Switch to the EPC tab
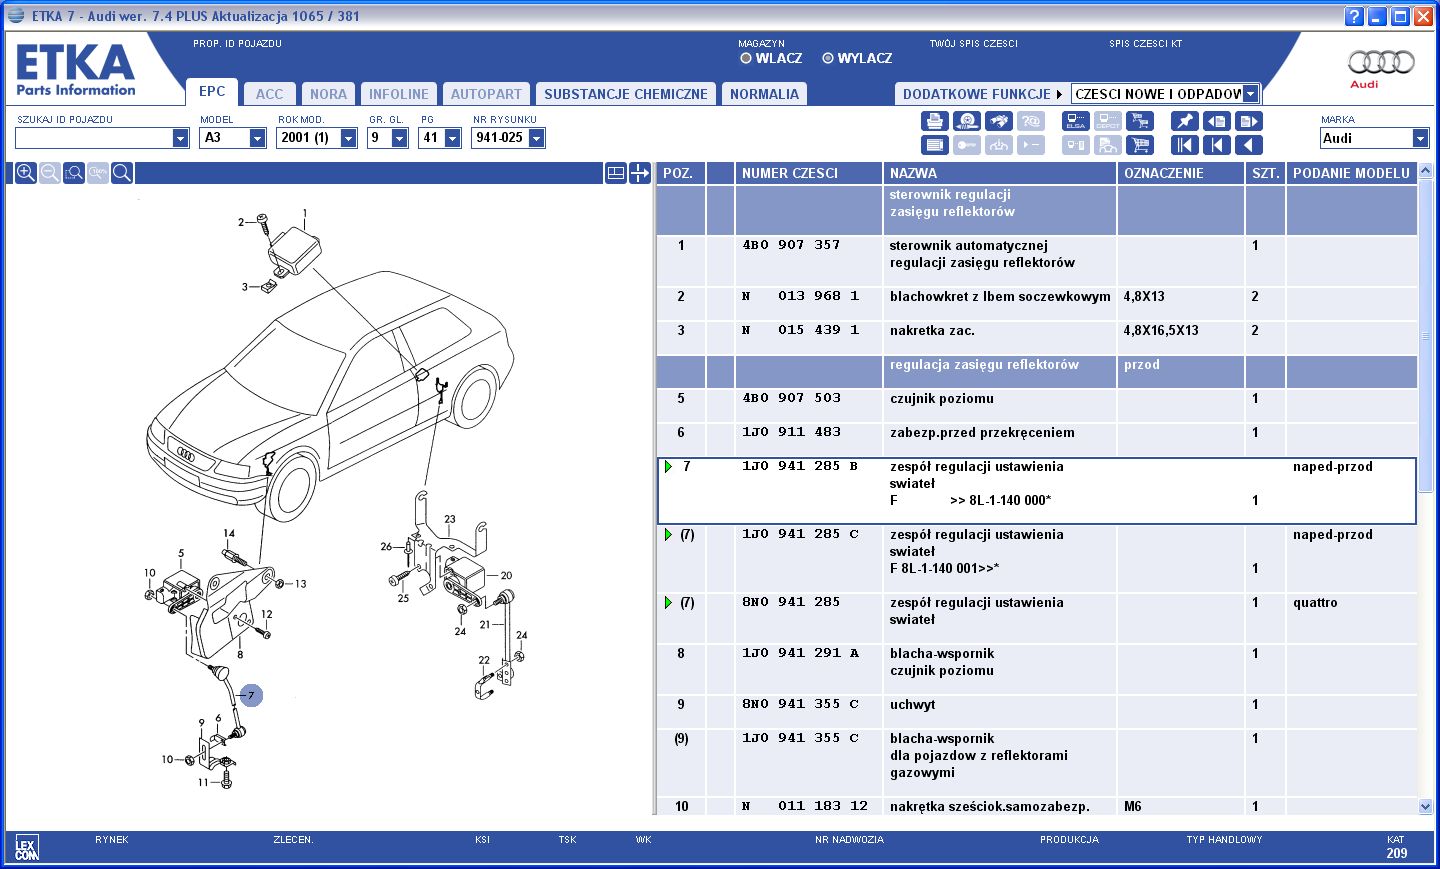 click(212, 91)
